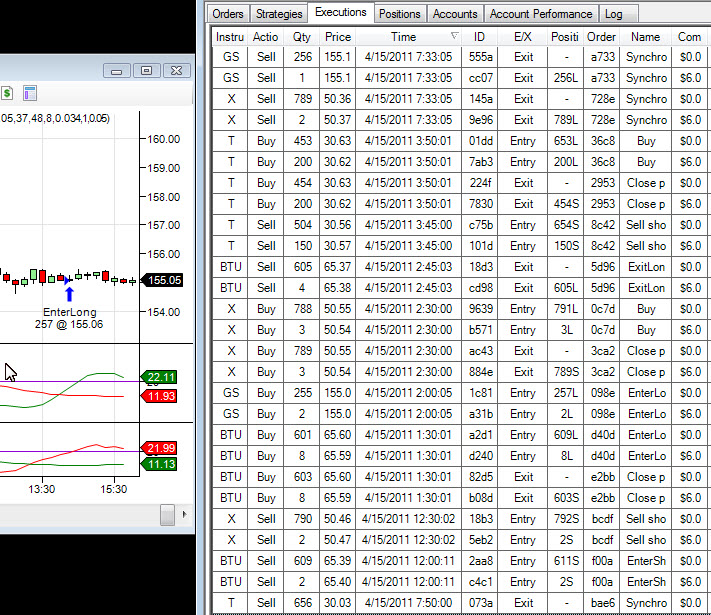This screenshot has height=615, width=711.
Task: Click the red 11.93 indicator value label
Action: (160, 396)
